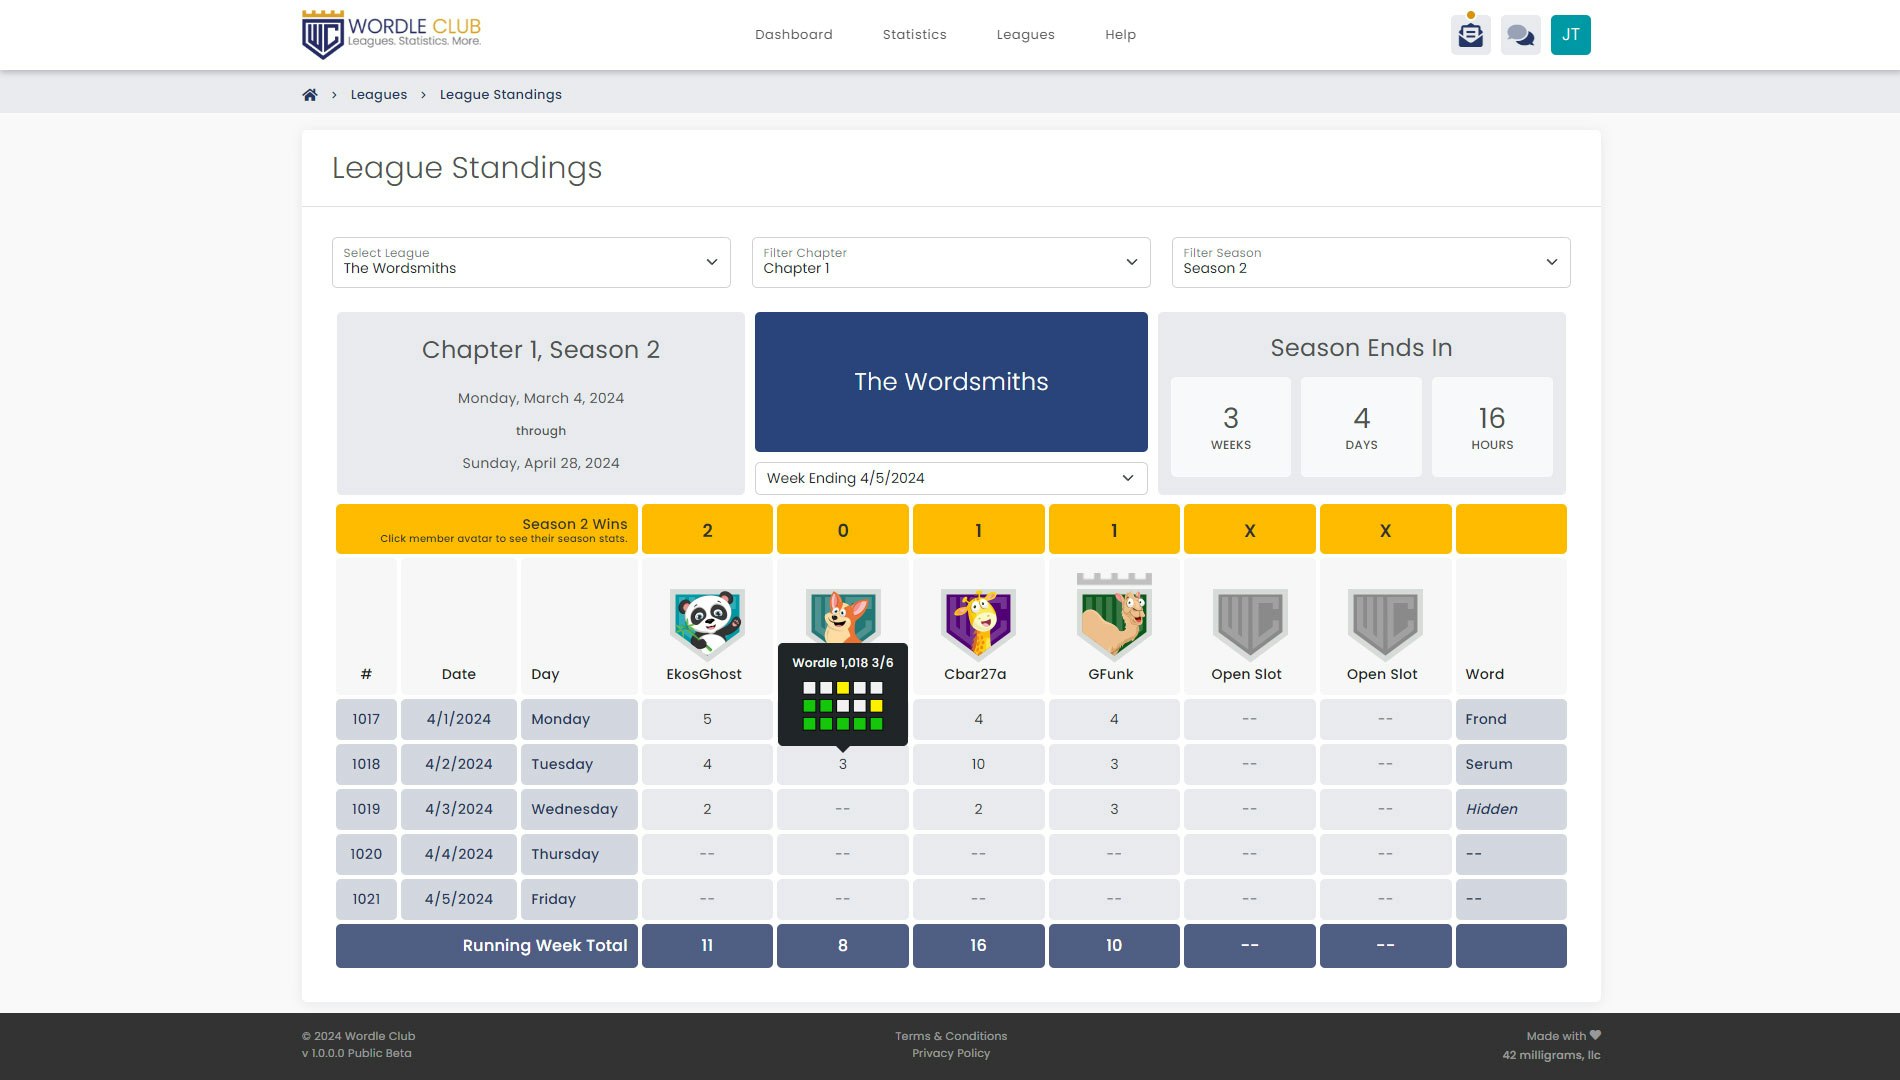This screenshot has height=1080, width=1900.
Task: Open GFunk camel avatar season stats
Action: click(1114, 618)
